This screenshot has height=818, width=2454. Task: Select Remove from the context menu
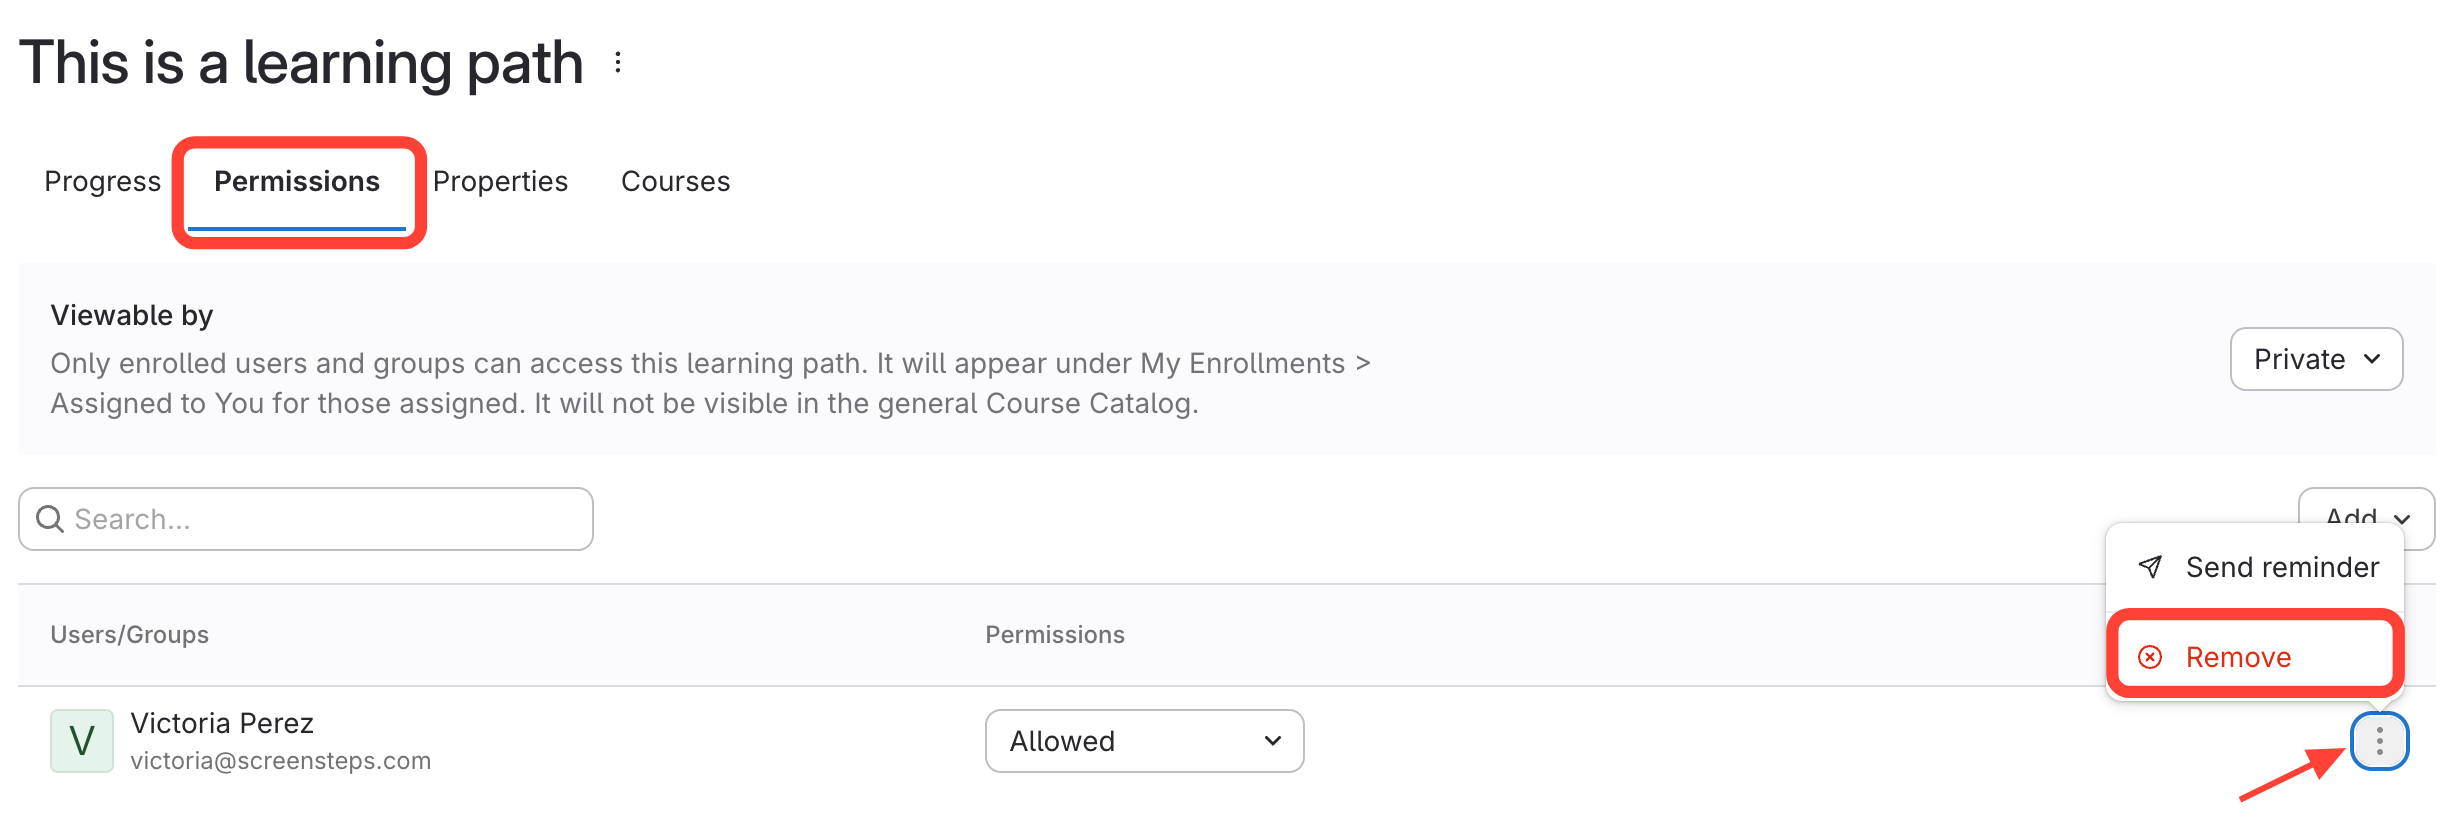[x=2238, y=657]
